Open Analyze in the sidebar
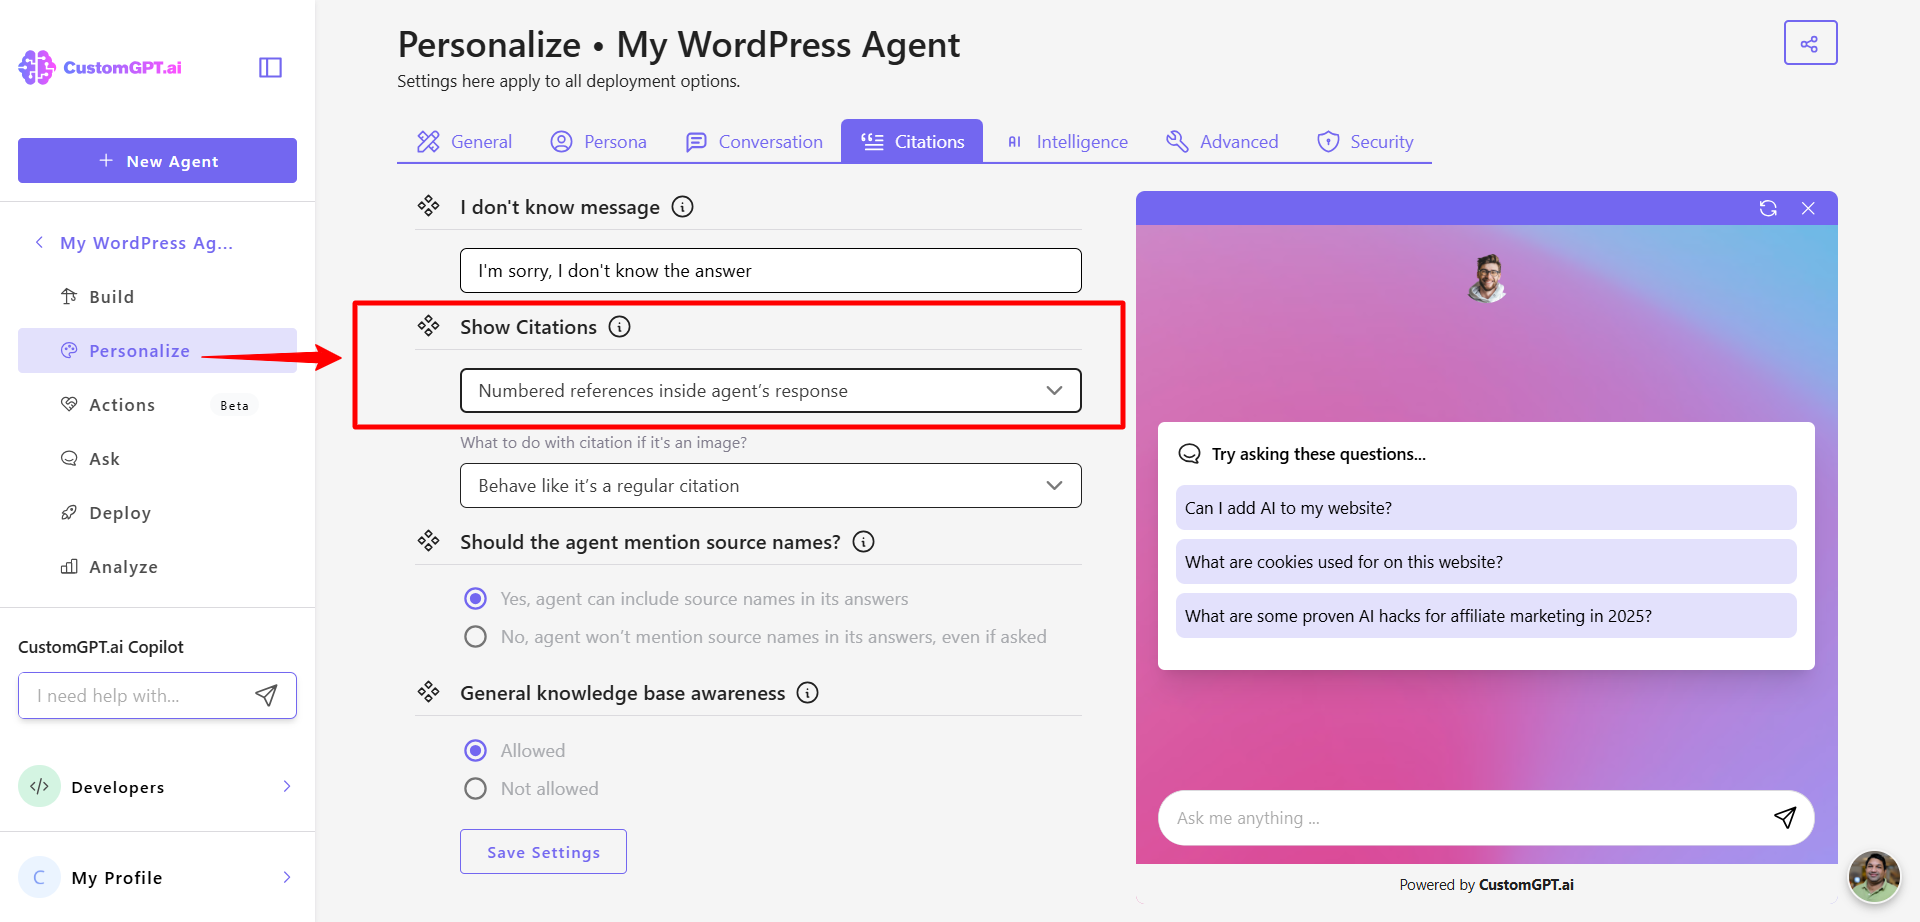 (157, 567)
